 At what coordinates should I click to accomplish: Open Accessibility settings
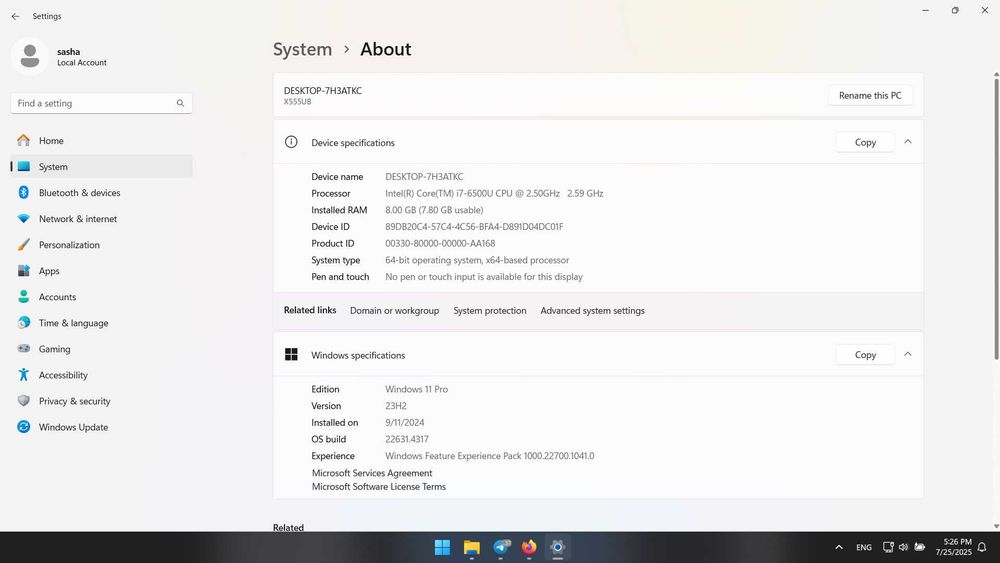point(101,376)
